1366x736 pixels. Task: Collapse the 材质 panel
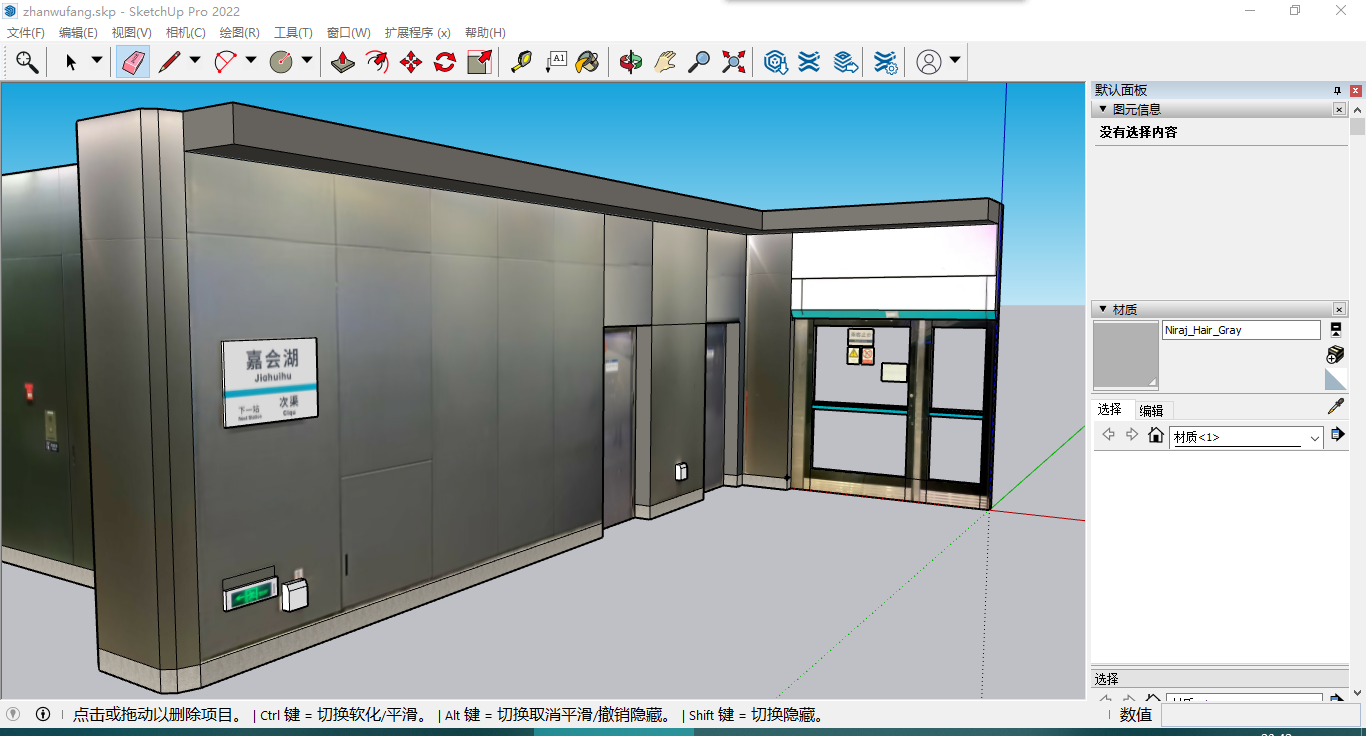1103,309
